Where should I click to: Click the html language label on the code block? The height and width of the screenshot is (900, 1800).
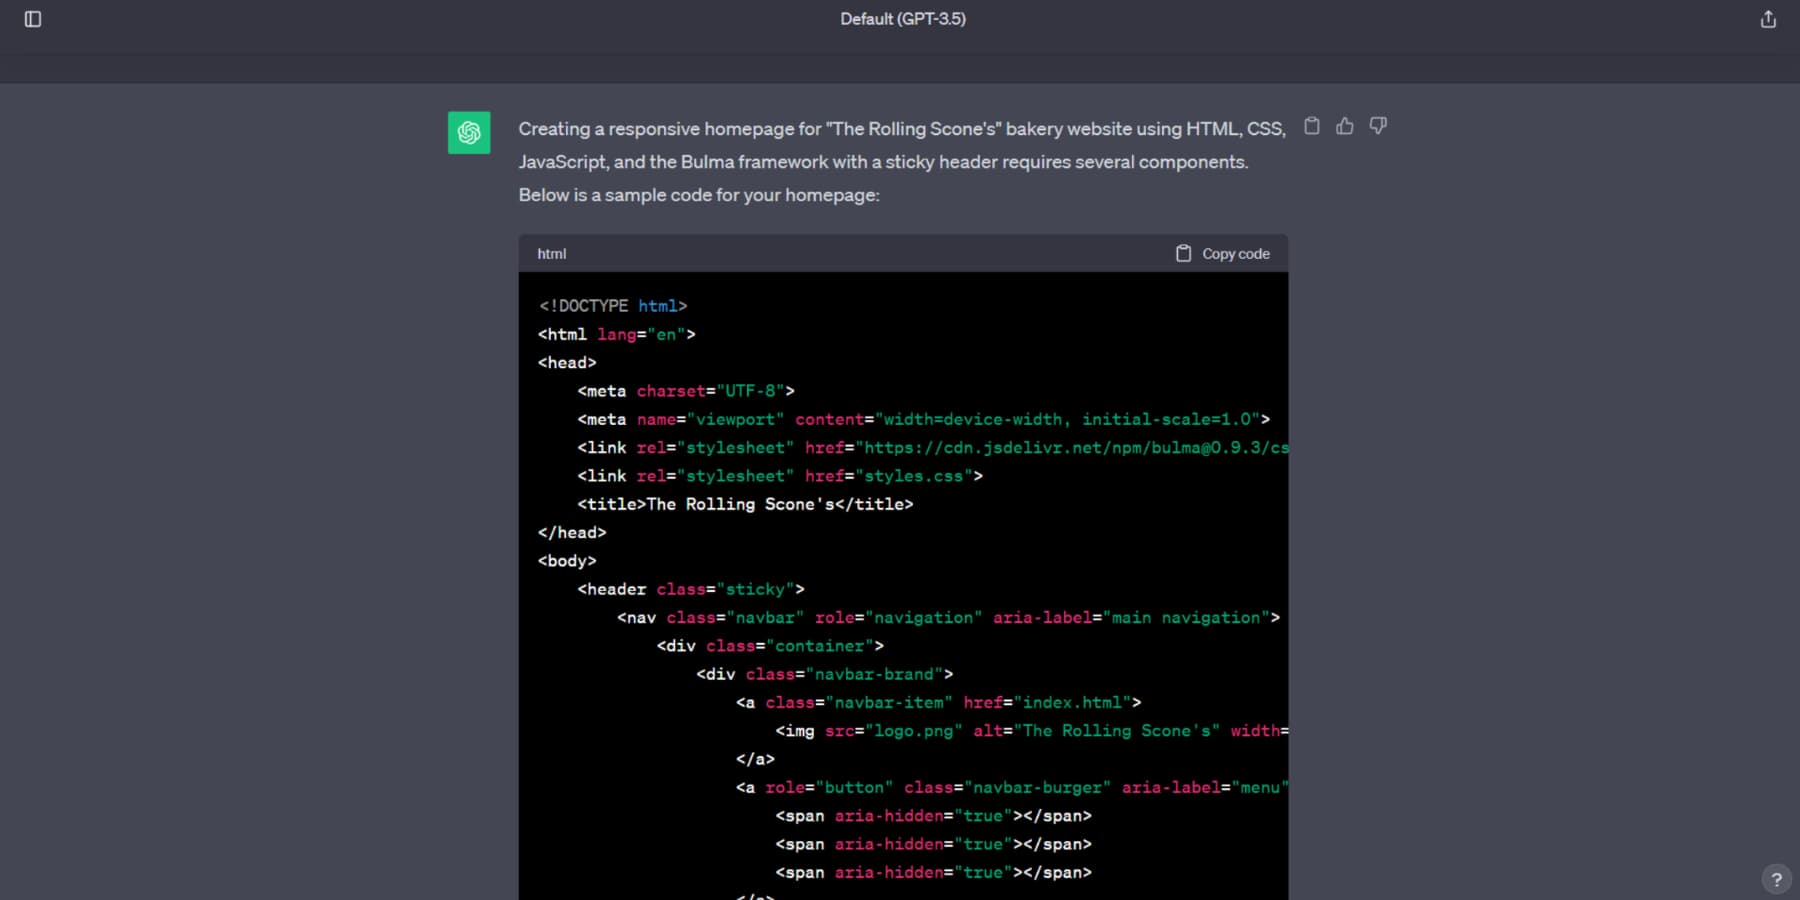(551, 253)
